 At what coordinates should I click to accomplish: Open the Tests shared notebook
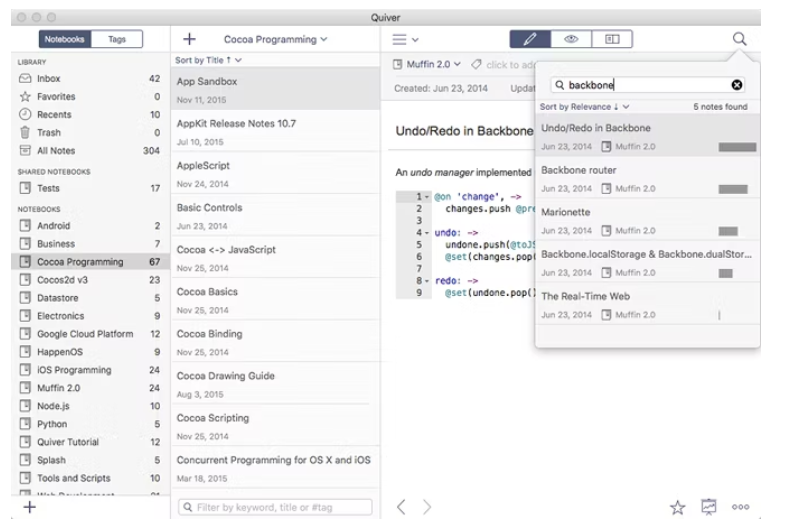pos(90,188)
